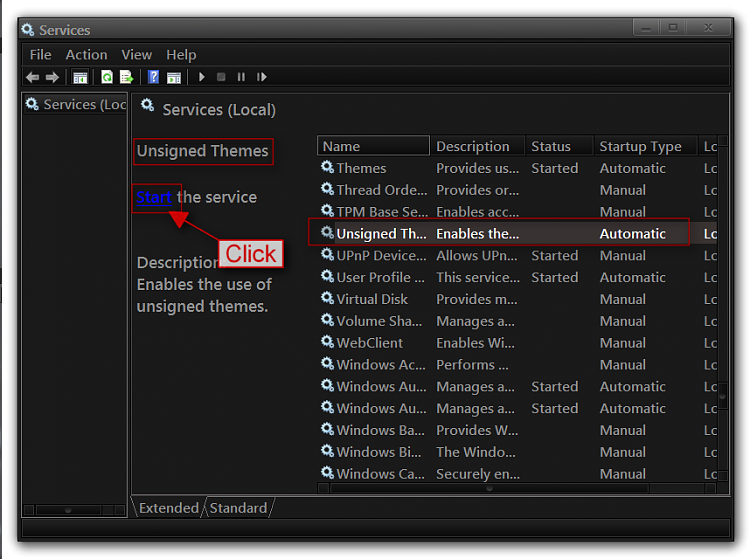
Task: Click the Forward arrow toolbar icon
Action: pyautogui.click(x=52, y=77)
